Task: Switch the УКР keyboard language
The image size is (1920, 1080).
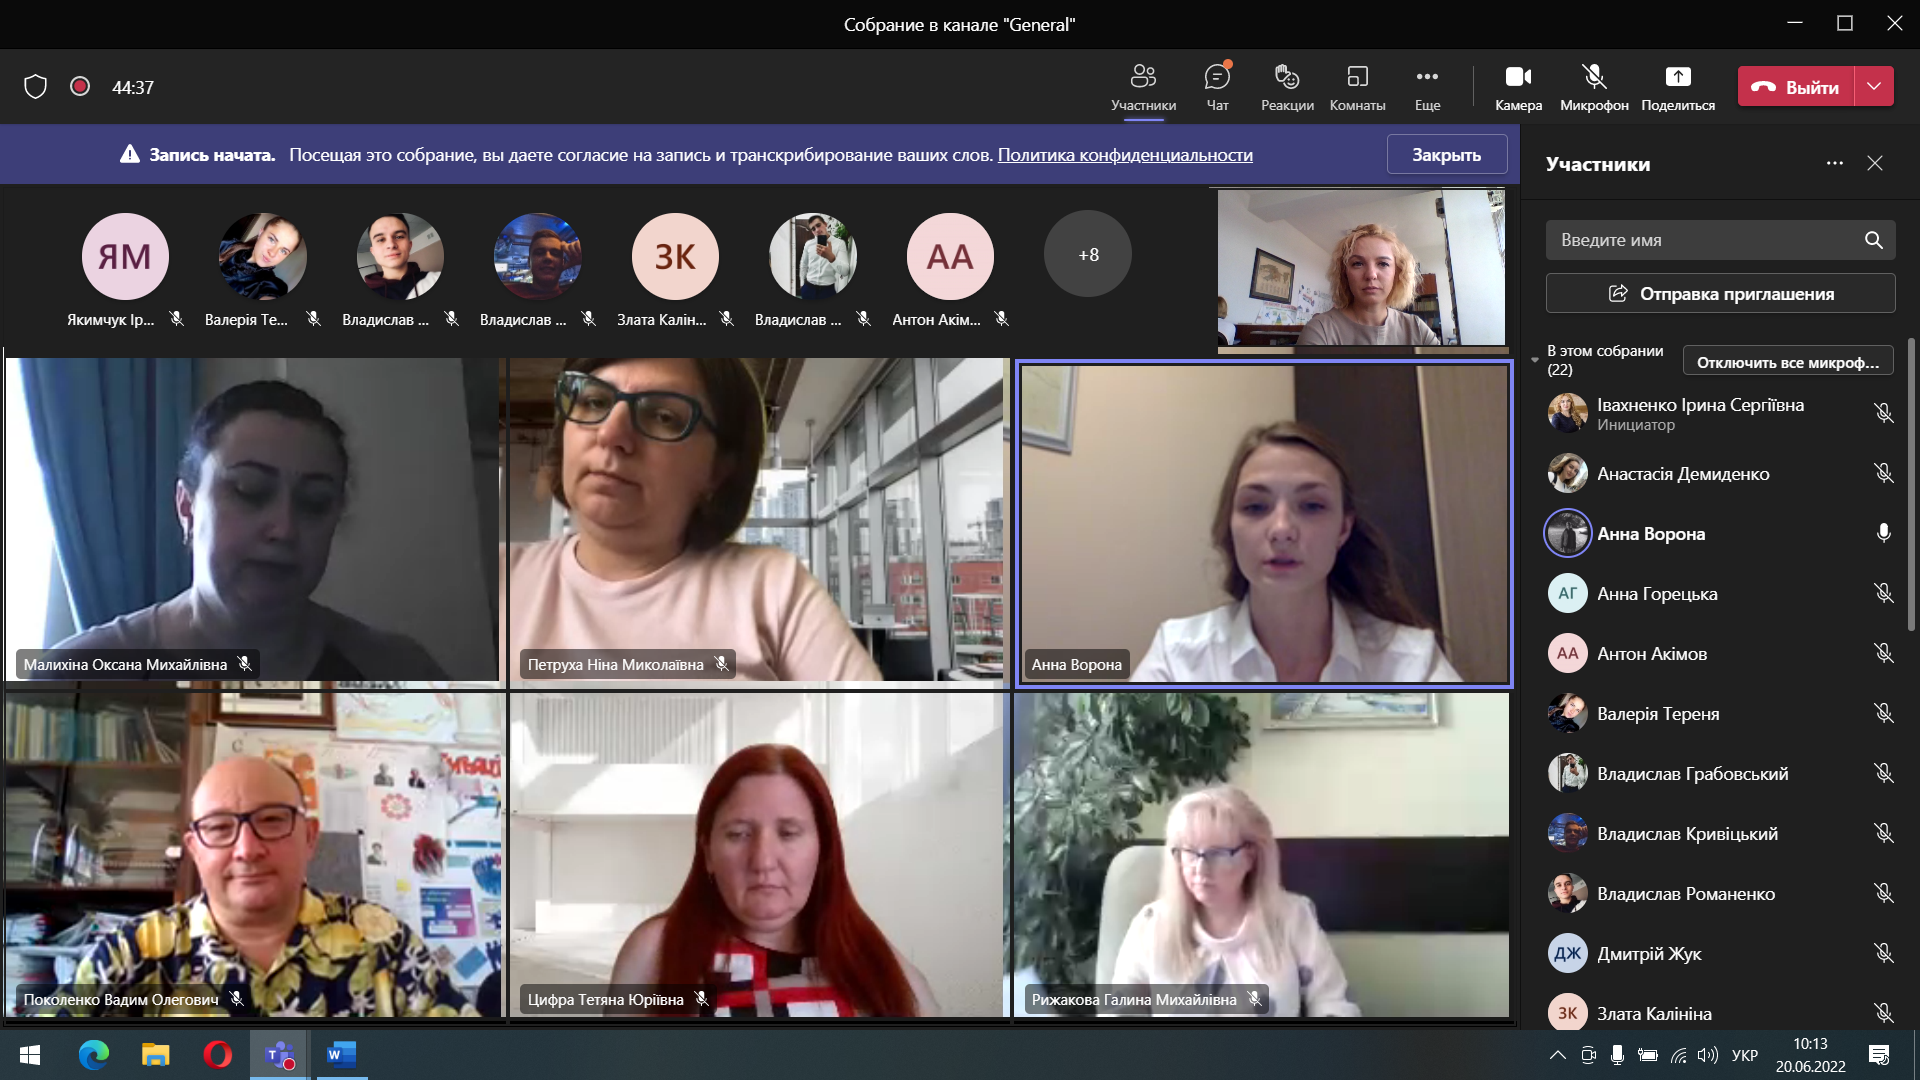Action: (x=1745, y=1055)
